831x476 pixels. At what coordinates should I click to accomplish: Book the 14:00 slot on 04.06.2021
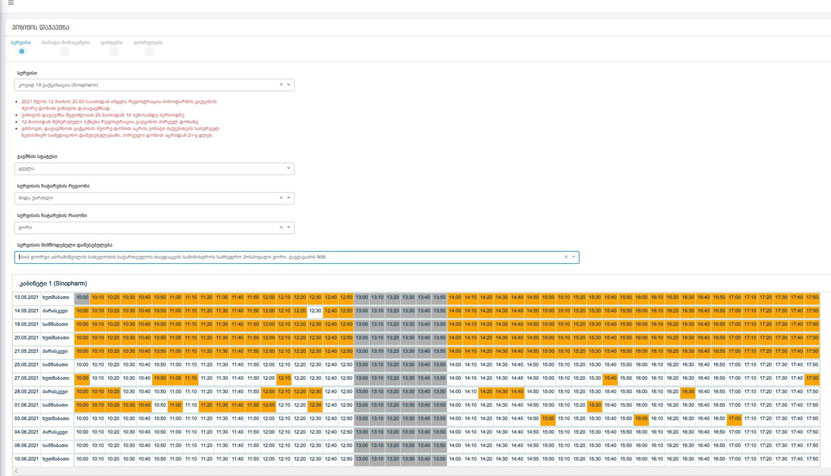(x=455, y=432)
